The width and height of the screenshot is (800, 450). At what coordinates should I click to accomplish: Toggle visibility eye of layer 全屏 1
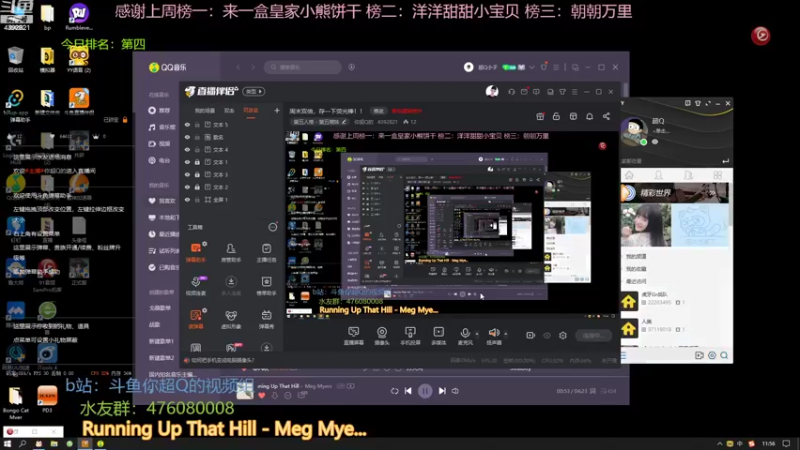[187, 199]
